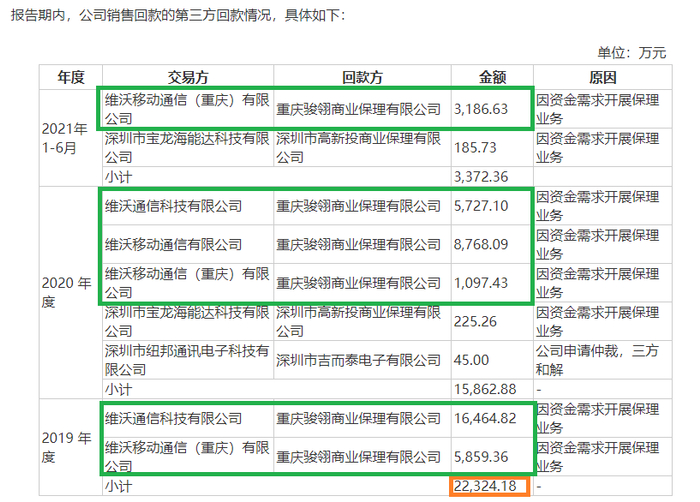Click the 金额 column header
Screen dimensions: 700x502
(x=492, y=77)
